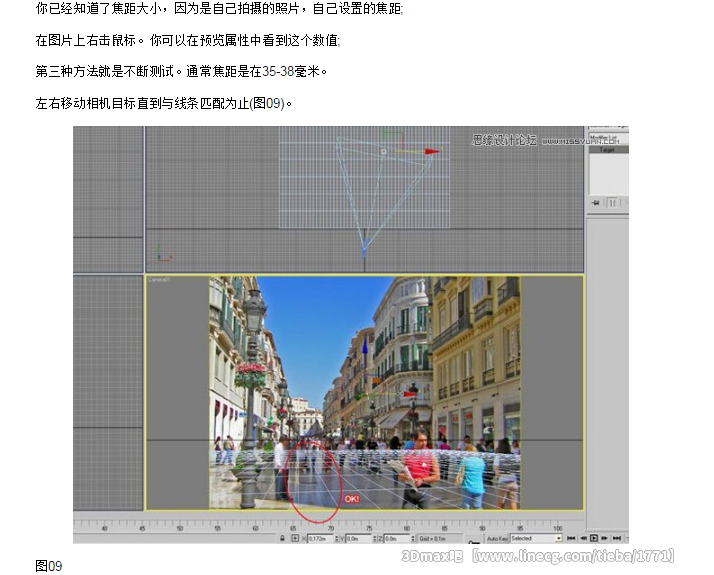Open the Modifier List dropdown
This screenshot has height=575, width=714.
(x=608, y=138)
